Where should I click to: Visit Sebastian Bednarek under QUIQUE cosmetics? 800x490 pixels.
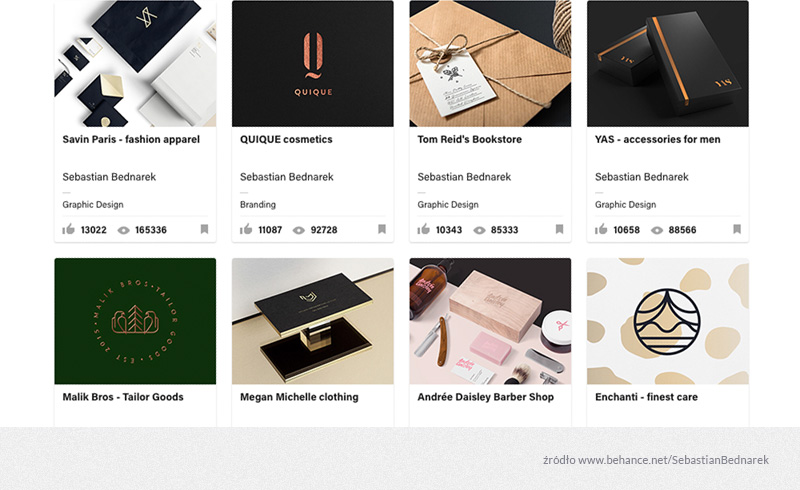(287, 177)
